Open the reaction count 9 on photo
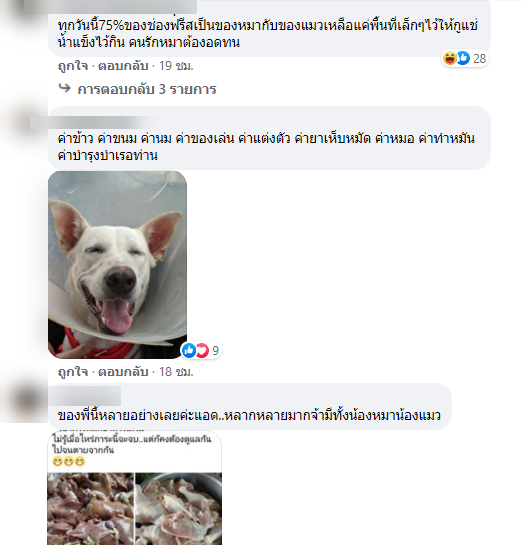Screen dimensions: 523x545 coord(215,351)
